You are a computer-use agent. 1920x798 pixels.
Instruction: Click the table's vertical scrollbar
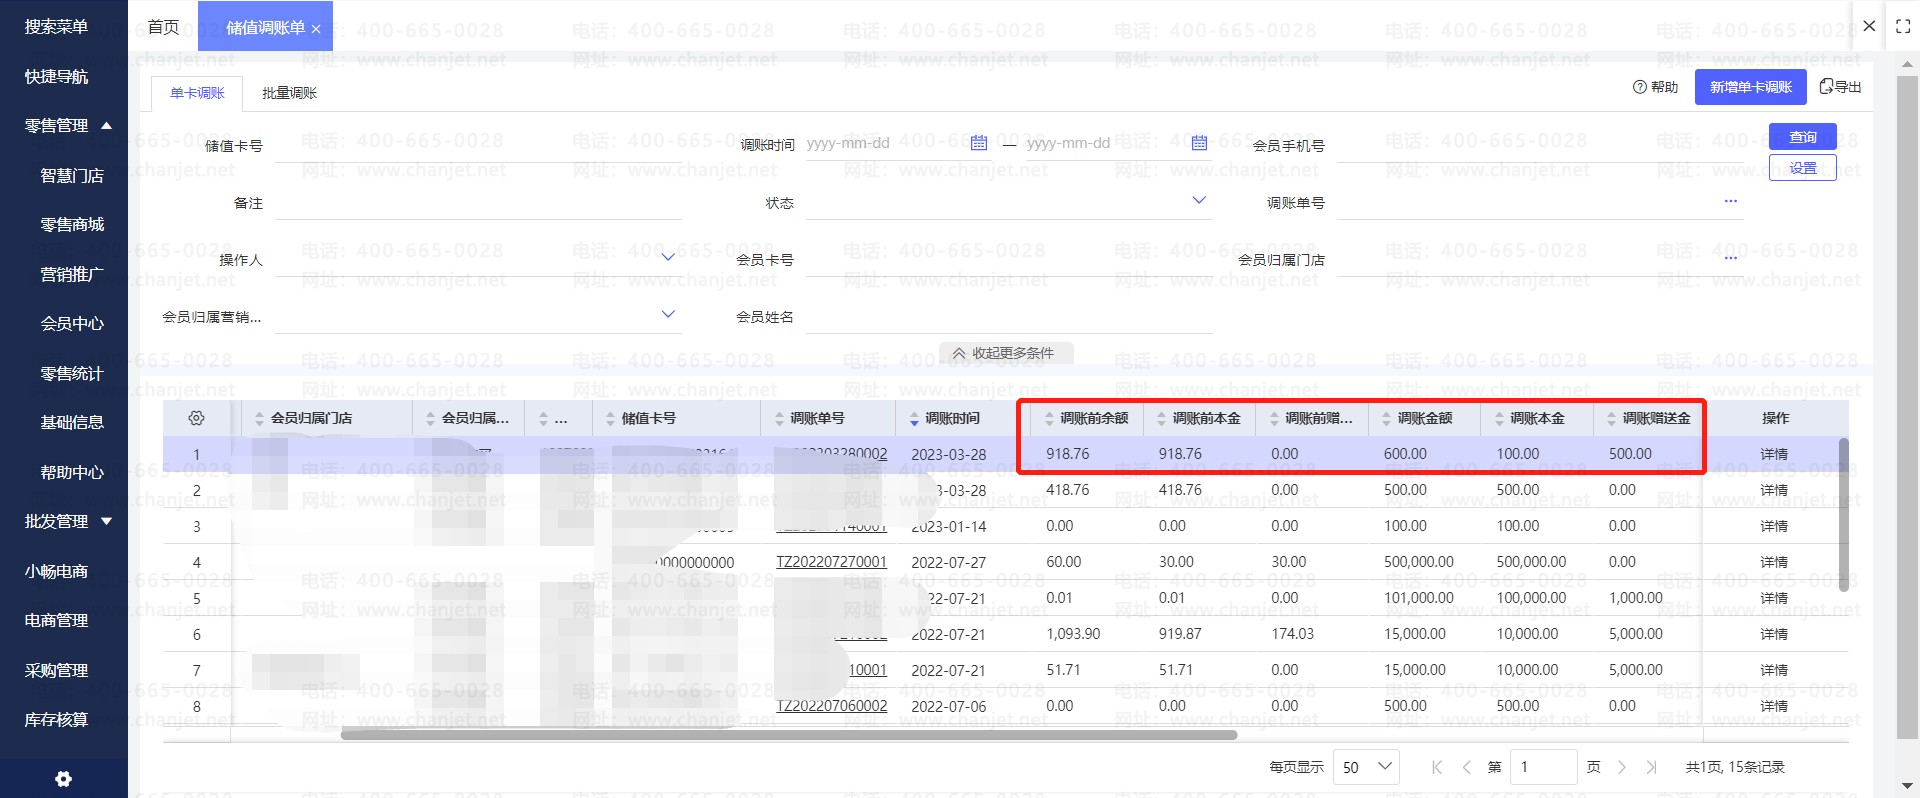1843,515
